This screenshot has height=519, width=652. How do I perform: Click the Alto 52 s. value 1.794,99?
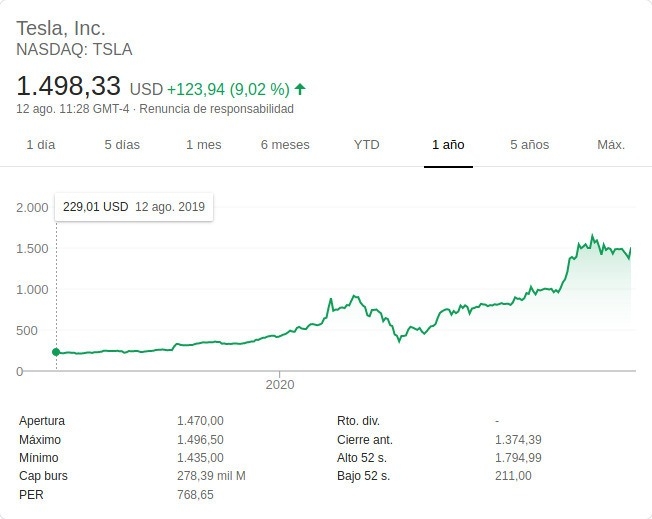(518, 458)
